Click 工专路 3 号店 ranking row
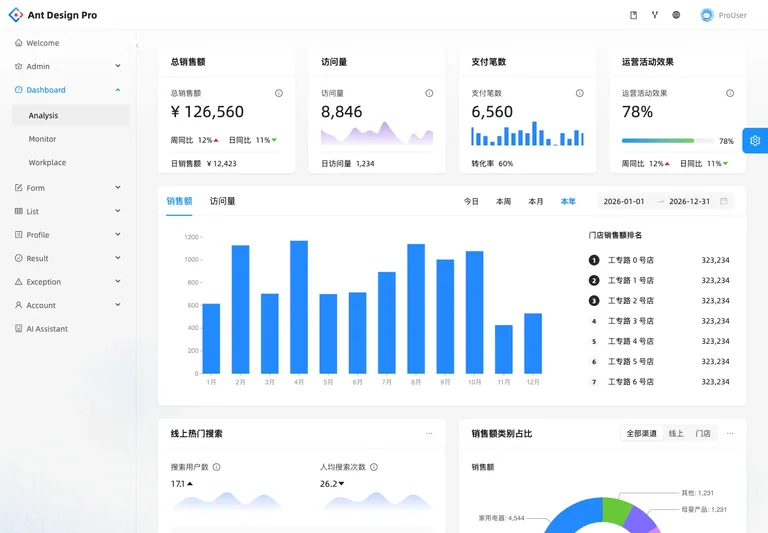The height and width of the screenshot is (533, 768). click(659, 321)
